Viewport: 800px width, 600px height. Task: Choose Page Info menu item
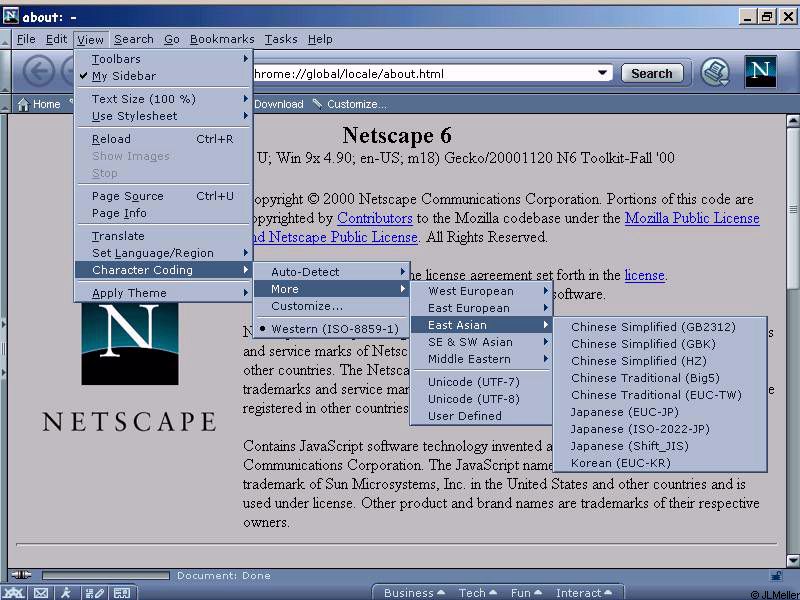click(163, 213)
